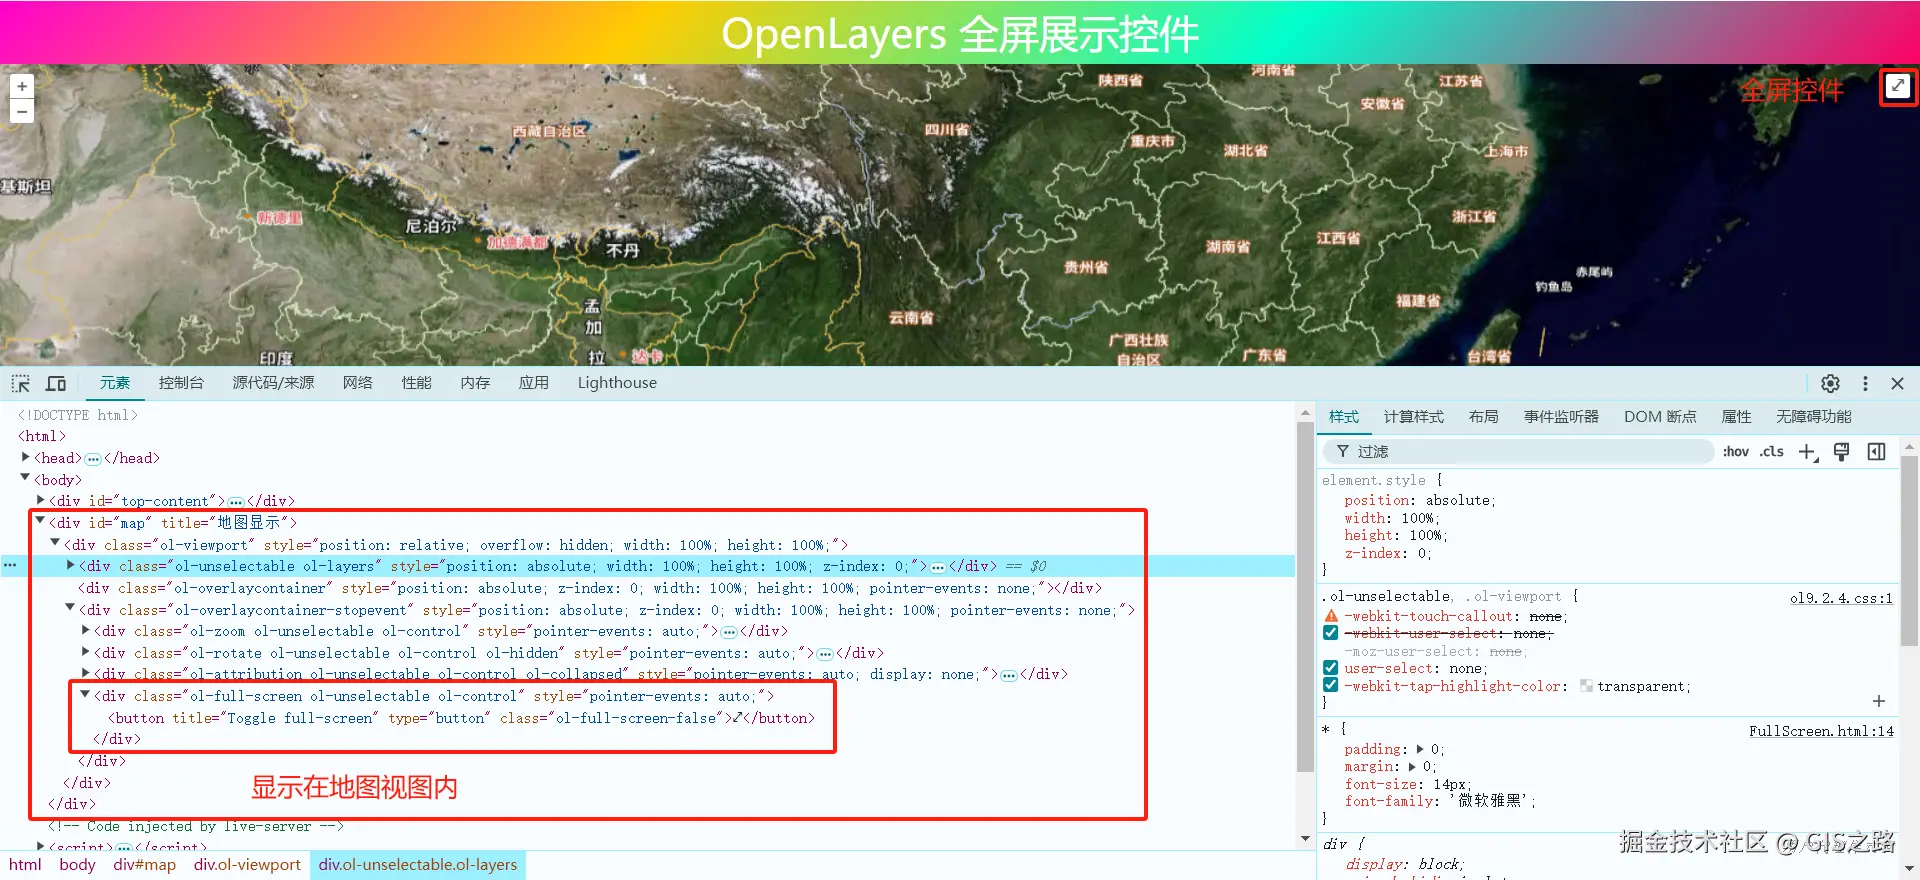Toggle rendering emulation paintbrush icon in styles
Image resolution: width=1920 pixels, height=880 pixels.
pyautogui.click(x=1842, y=452)
